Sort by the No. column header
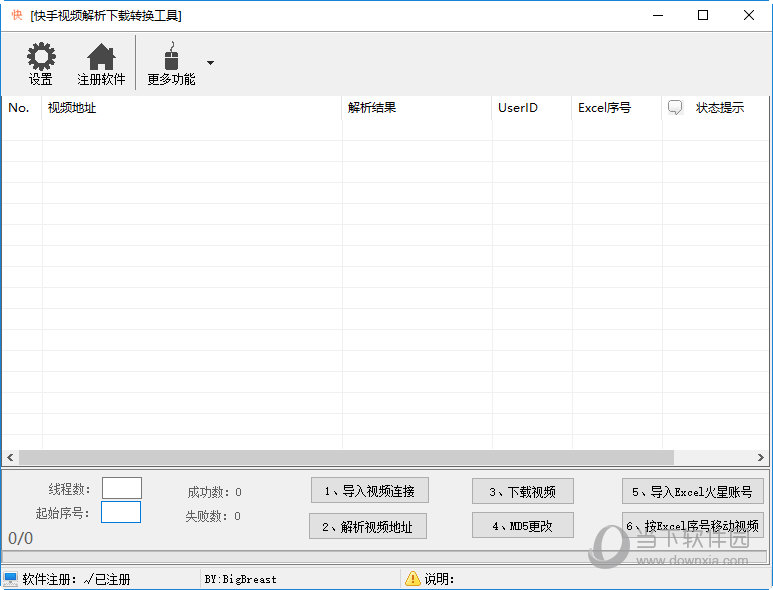This screenshot has width=773, height=590. coord(22,107)
